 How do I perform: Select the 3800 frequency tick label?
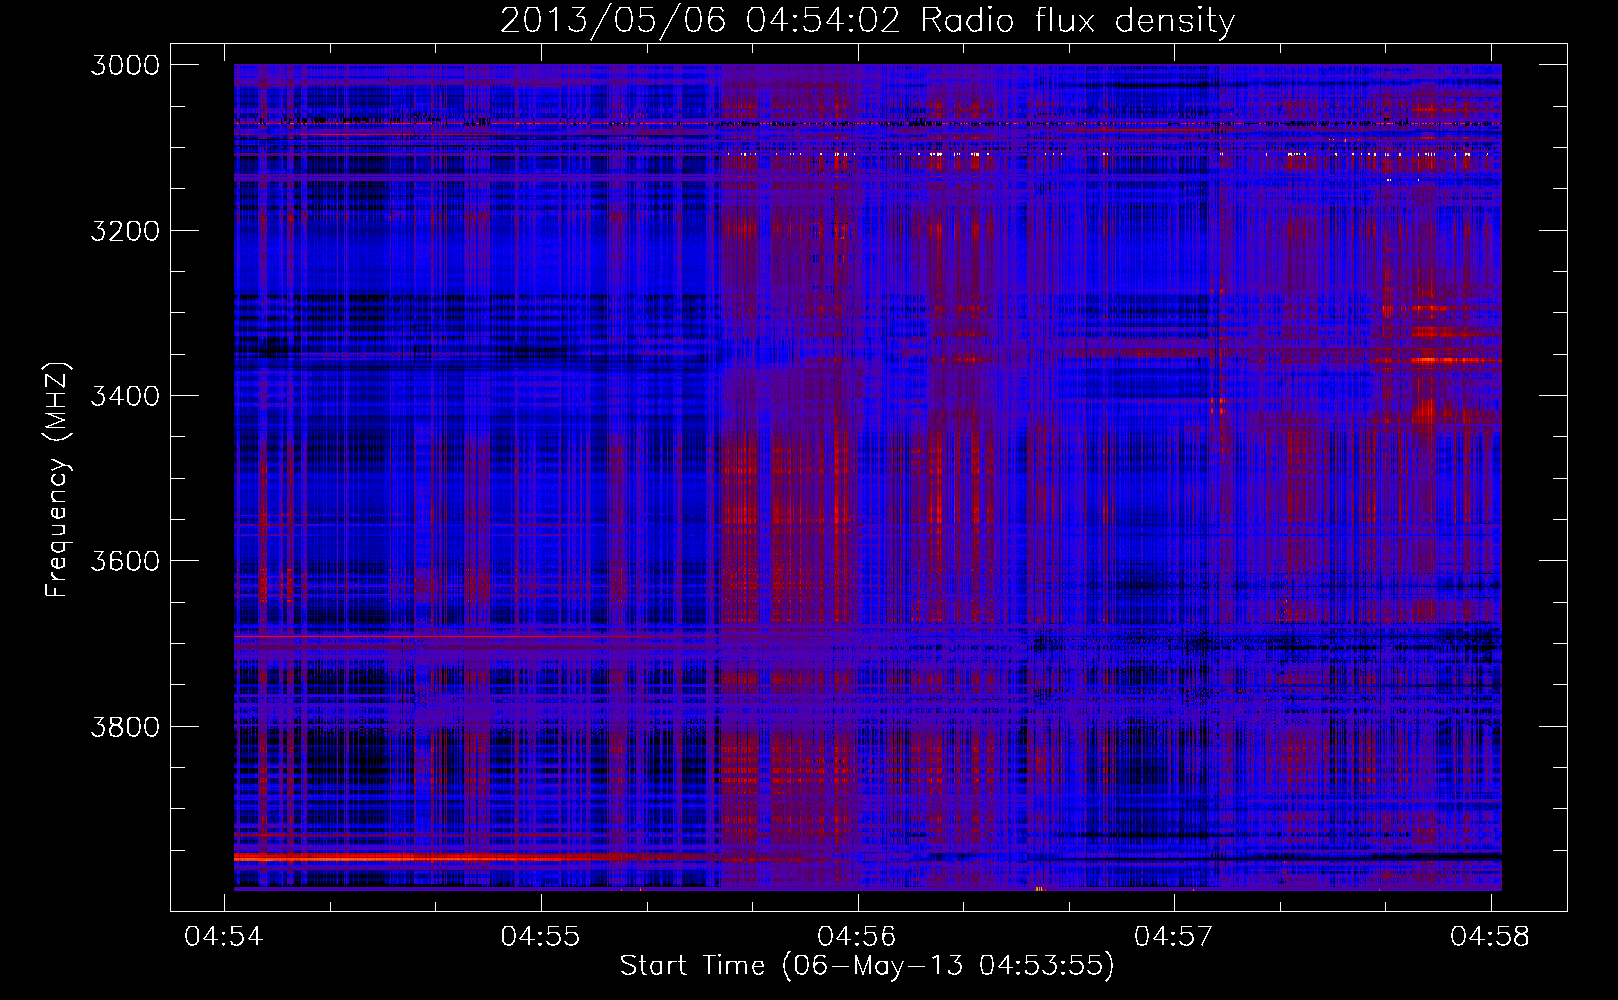point(125,726)
